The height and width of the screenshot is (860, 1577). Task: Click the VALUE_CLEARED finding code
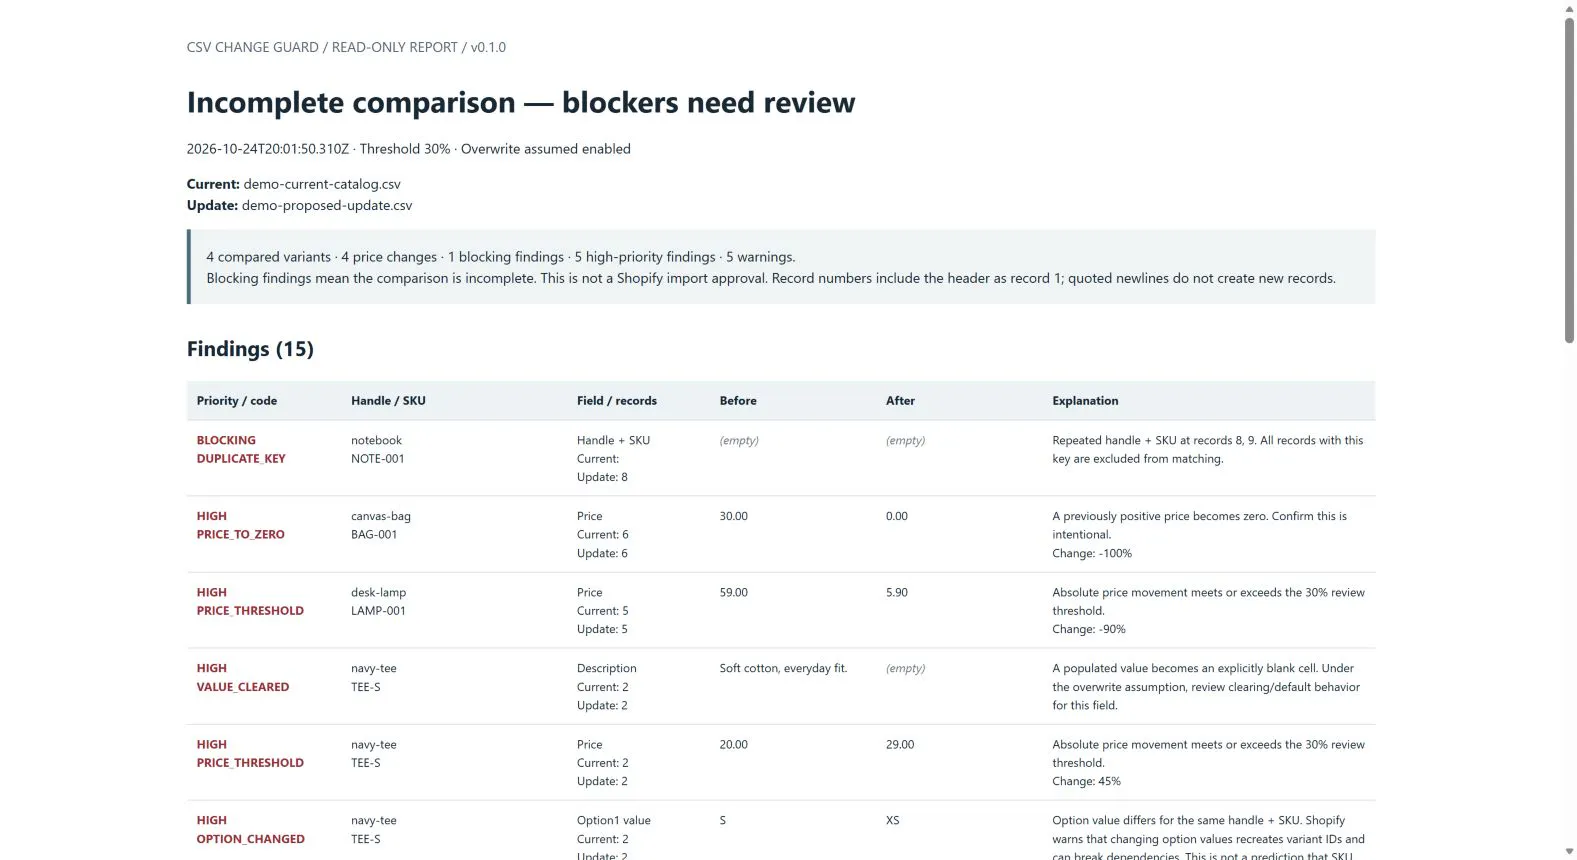(x=243, y=687)
